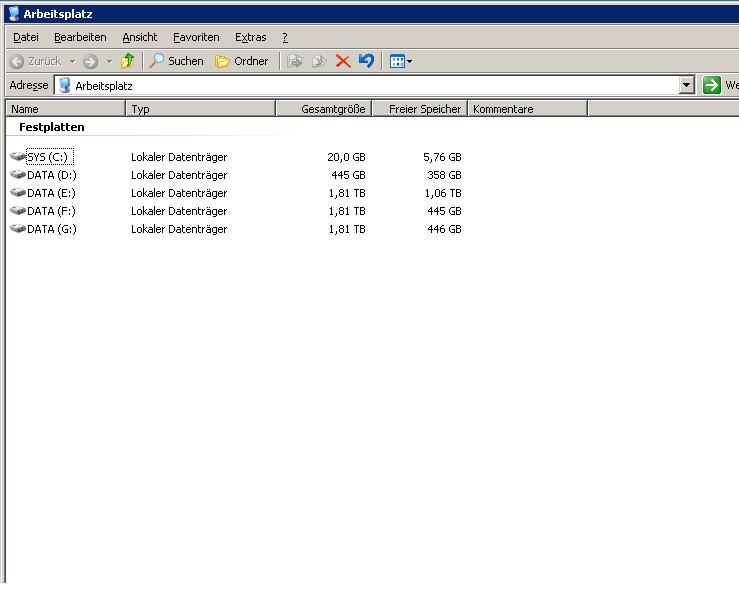Viewport: 739px width, 600px height.
Task: Open the Datei menu
Action: [x=26, y=37]
